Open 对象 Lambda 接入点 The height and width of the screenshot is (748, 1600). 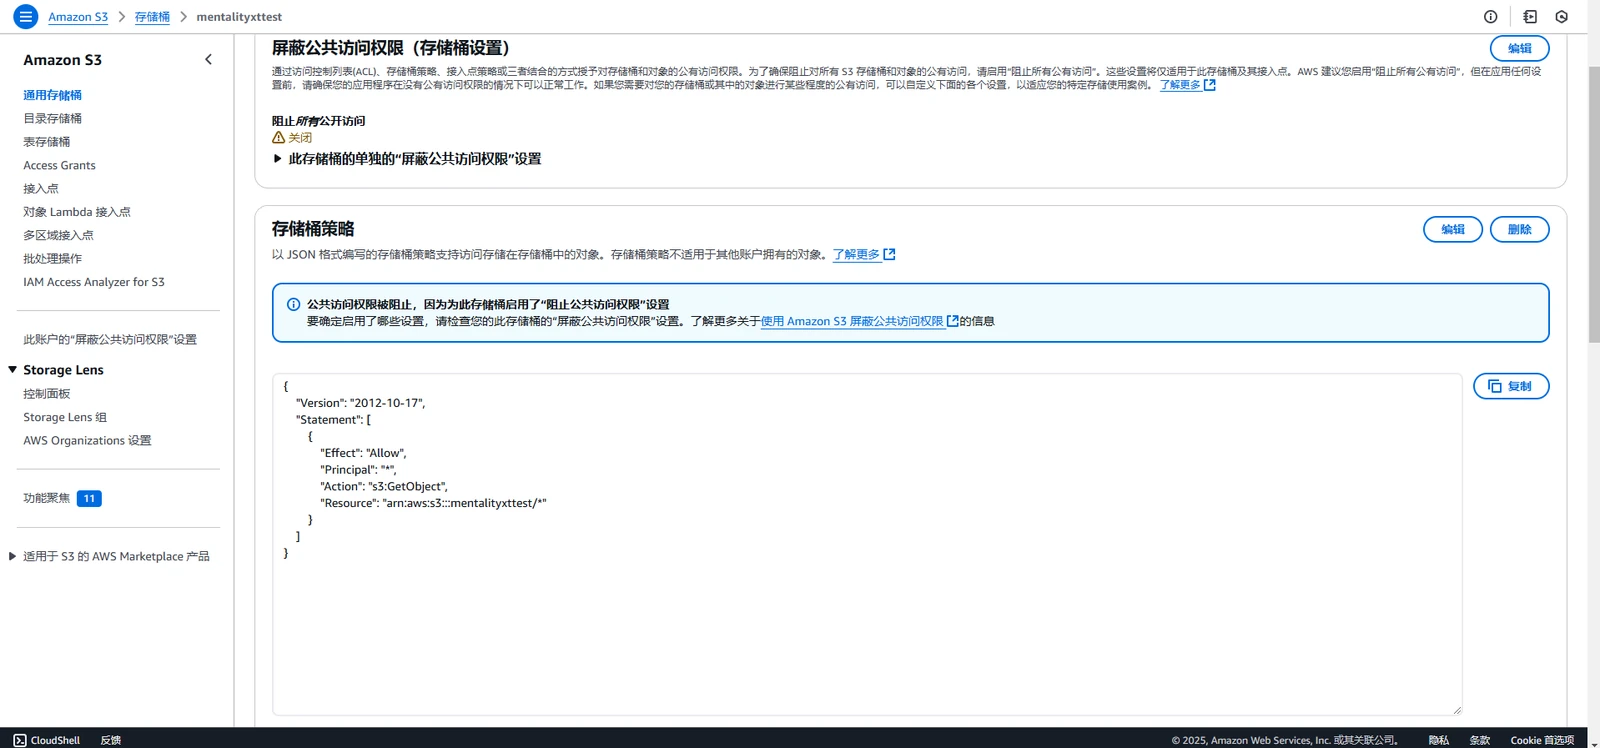point(77,212)
